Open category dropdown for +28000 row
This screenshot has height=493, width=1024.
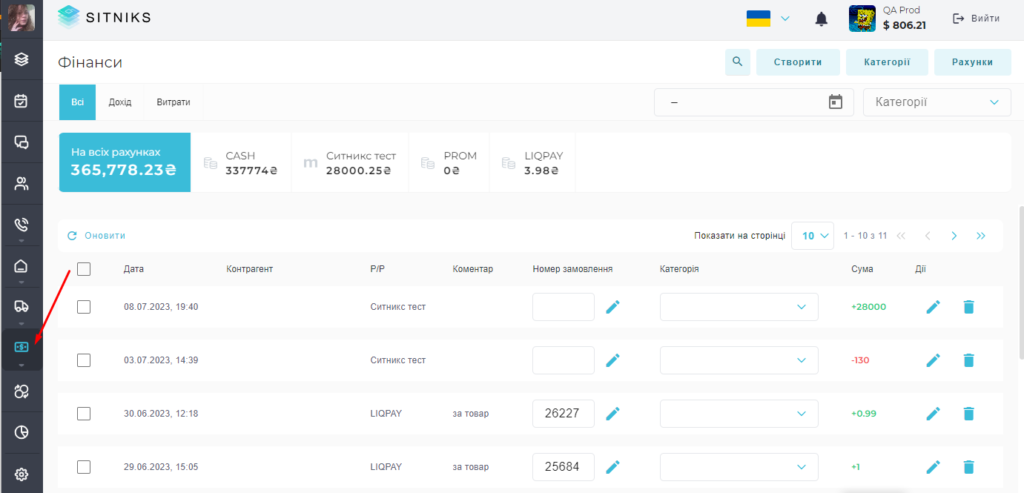739,307
